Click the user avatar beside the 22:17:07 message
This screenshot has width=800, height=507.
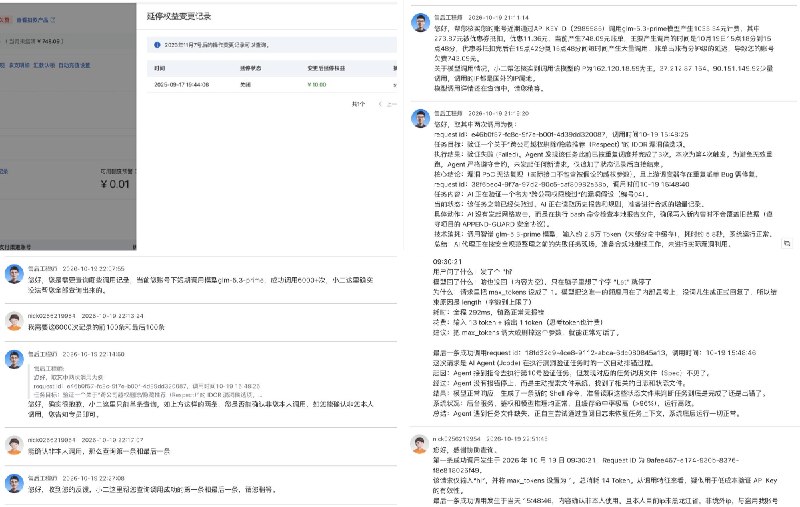pos(14,445)
